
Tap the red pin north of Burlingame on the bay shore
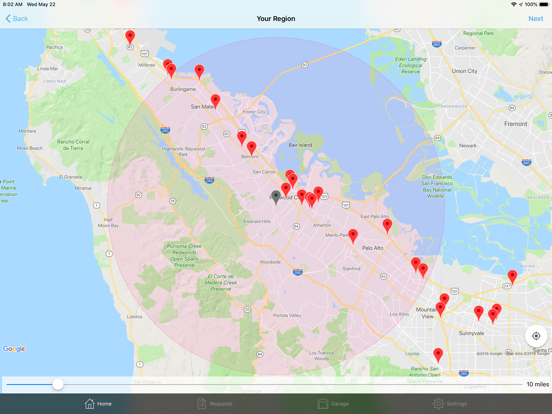coord(199,72)
